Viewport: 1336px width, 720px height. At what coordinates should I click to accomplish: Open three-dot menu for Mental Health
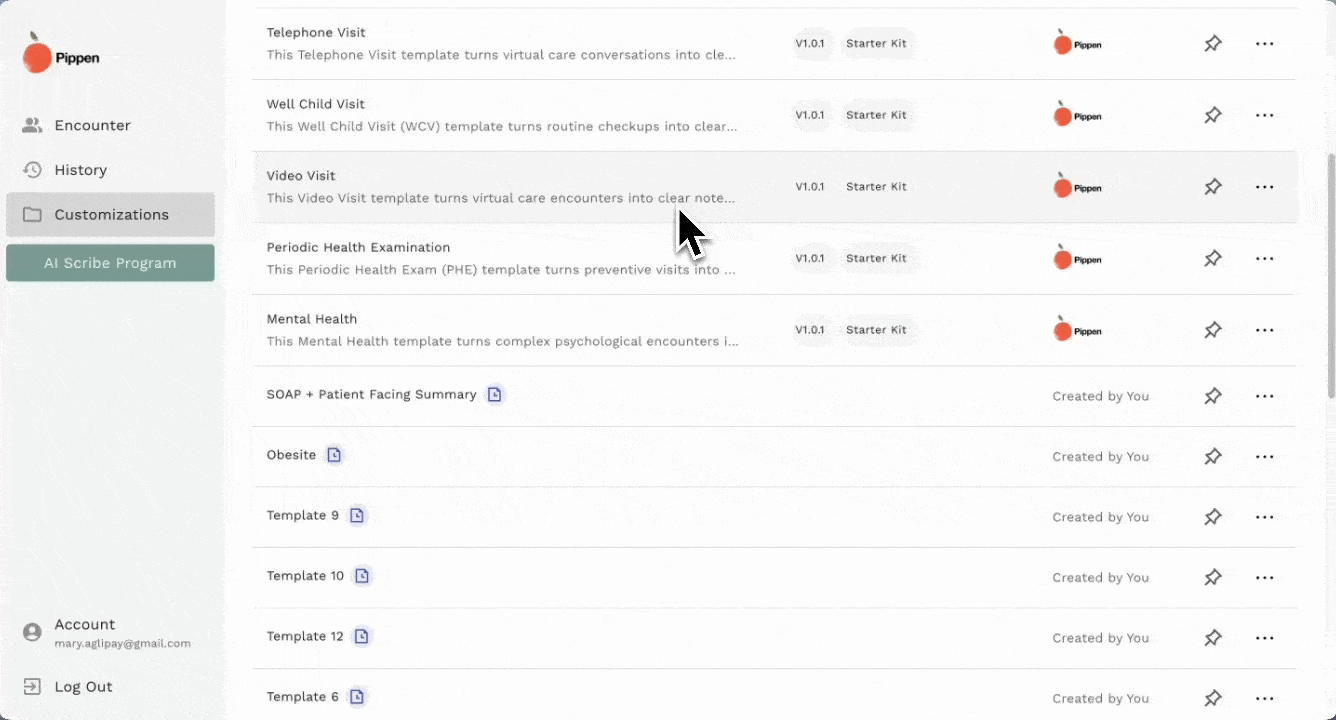point(1264,330)
